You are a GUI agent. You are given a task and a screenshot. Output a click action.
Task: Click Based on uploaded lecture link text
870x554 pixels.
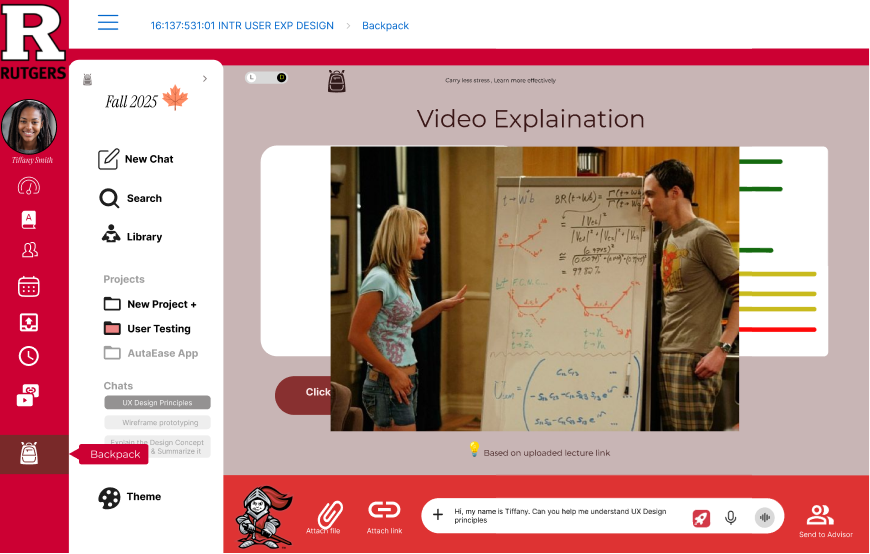(547, 453)
